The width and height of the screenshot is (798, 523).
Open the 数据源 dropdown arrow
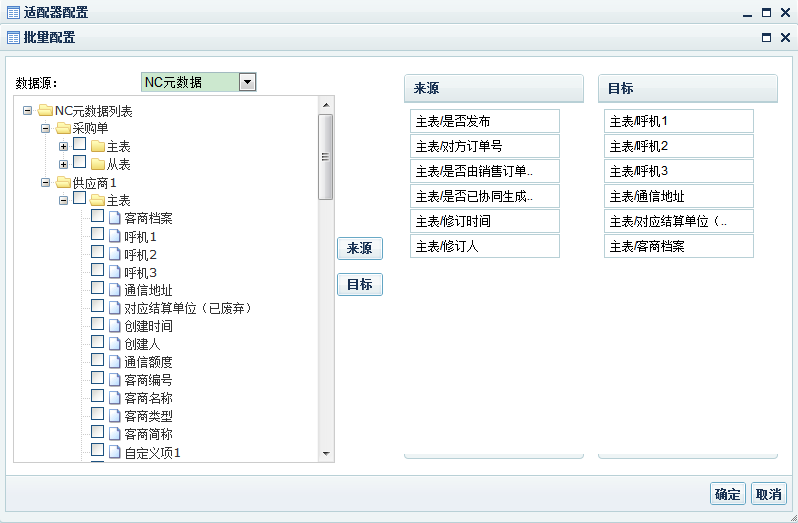point(247,82)
